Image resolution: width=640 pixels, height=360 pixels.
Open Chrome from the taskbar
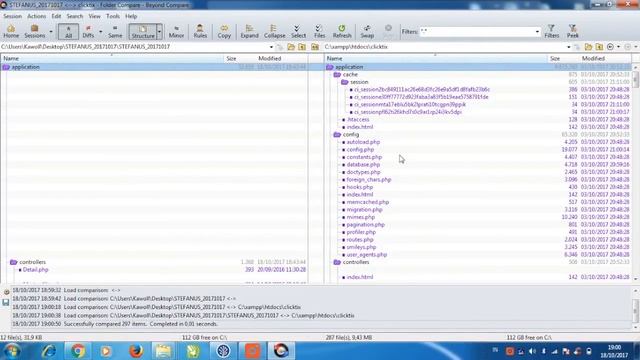coord(78,351)
